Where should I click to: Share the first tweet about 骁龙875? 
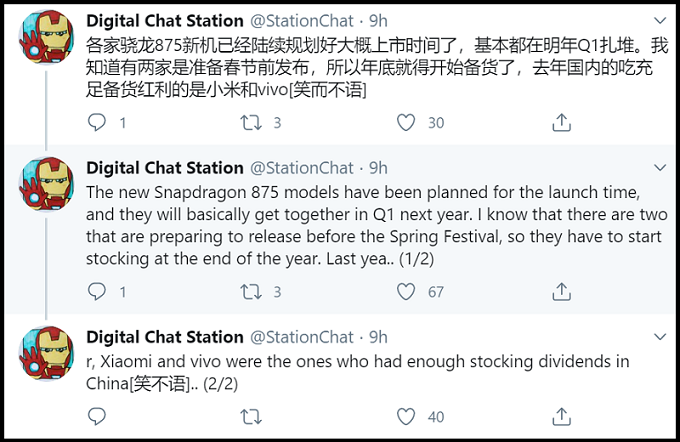coord(561,122)
